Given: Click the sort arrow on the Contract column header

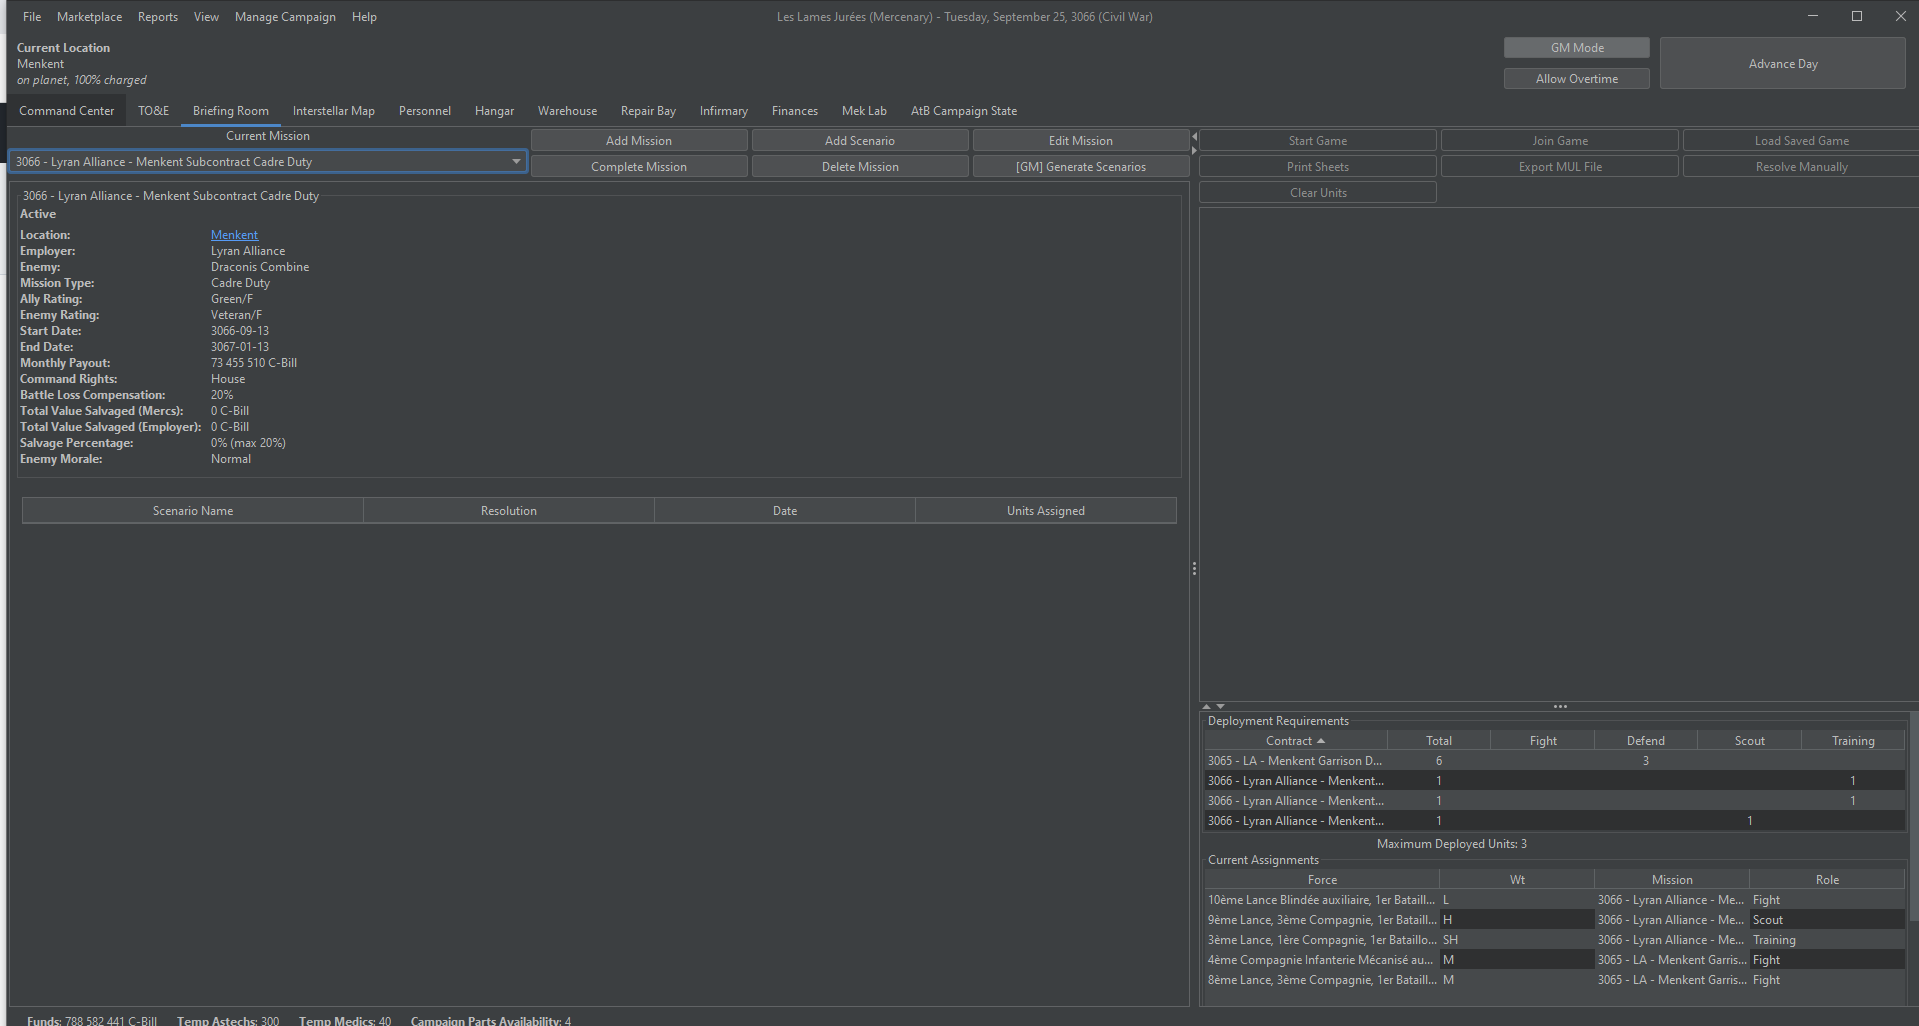Looking at the screenshot, I should pyautogui.click(x=1321, y=740).
